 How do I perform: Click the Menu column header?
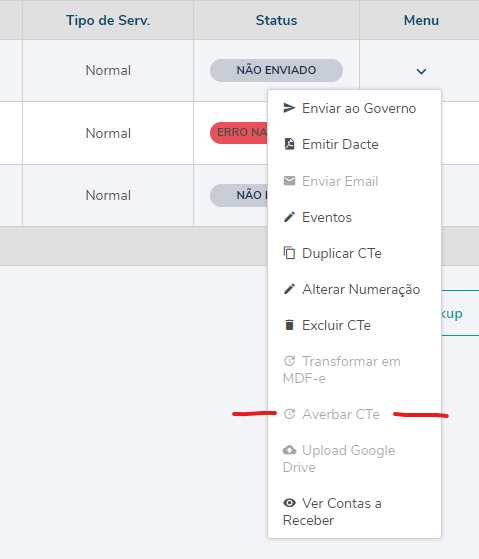point(421,20)
